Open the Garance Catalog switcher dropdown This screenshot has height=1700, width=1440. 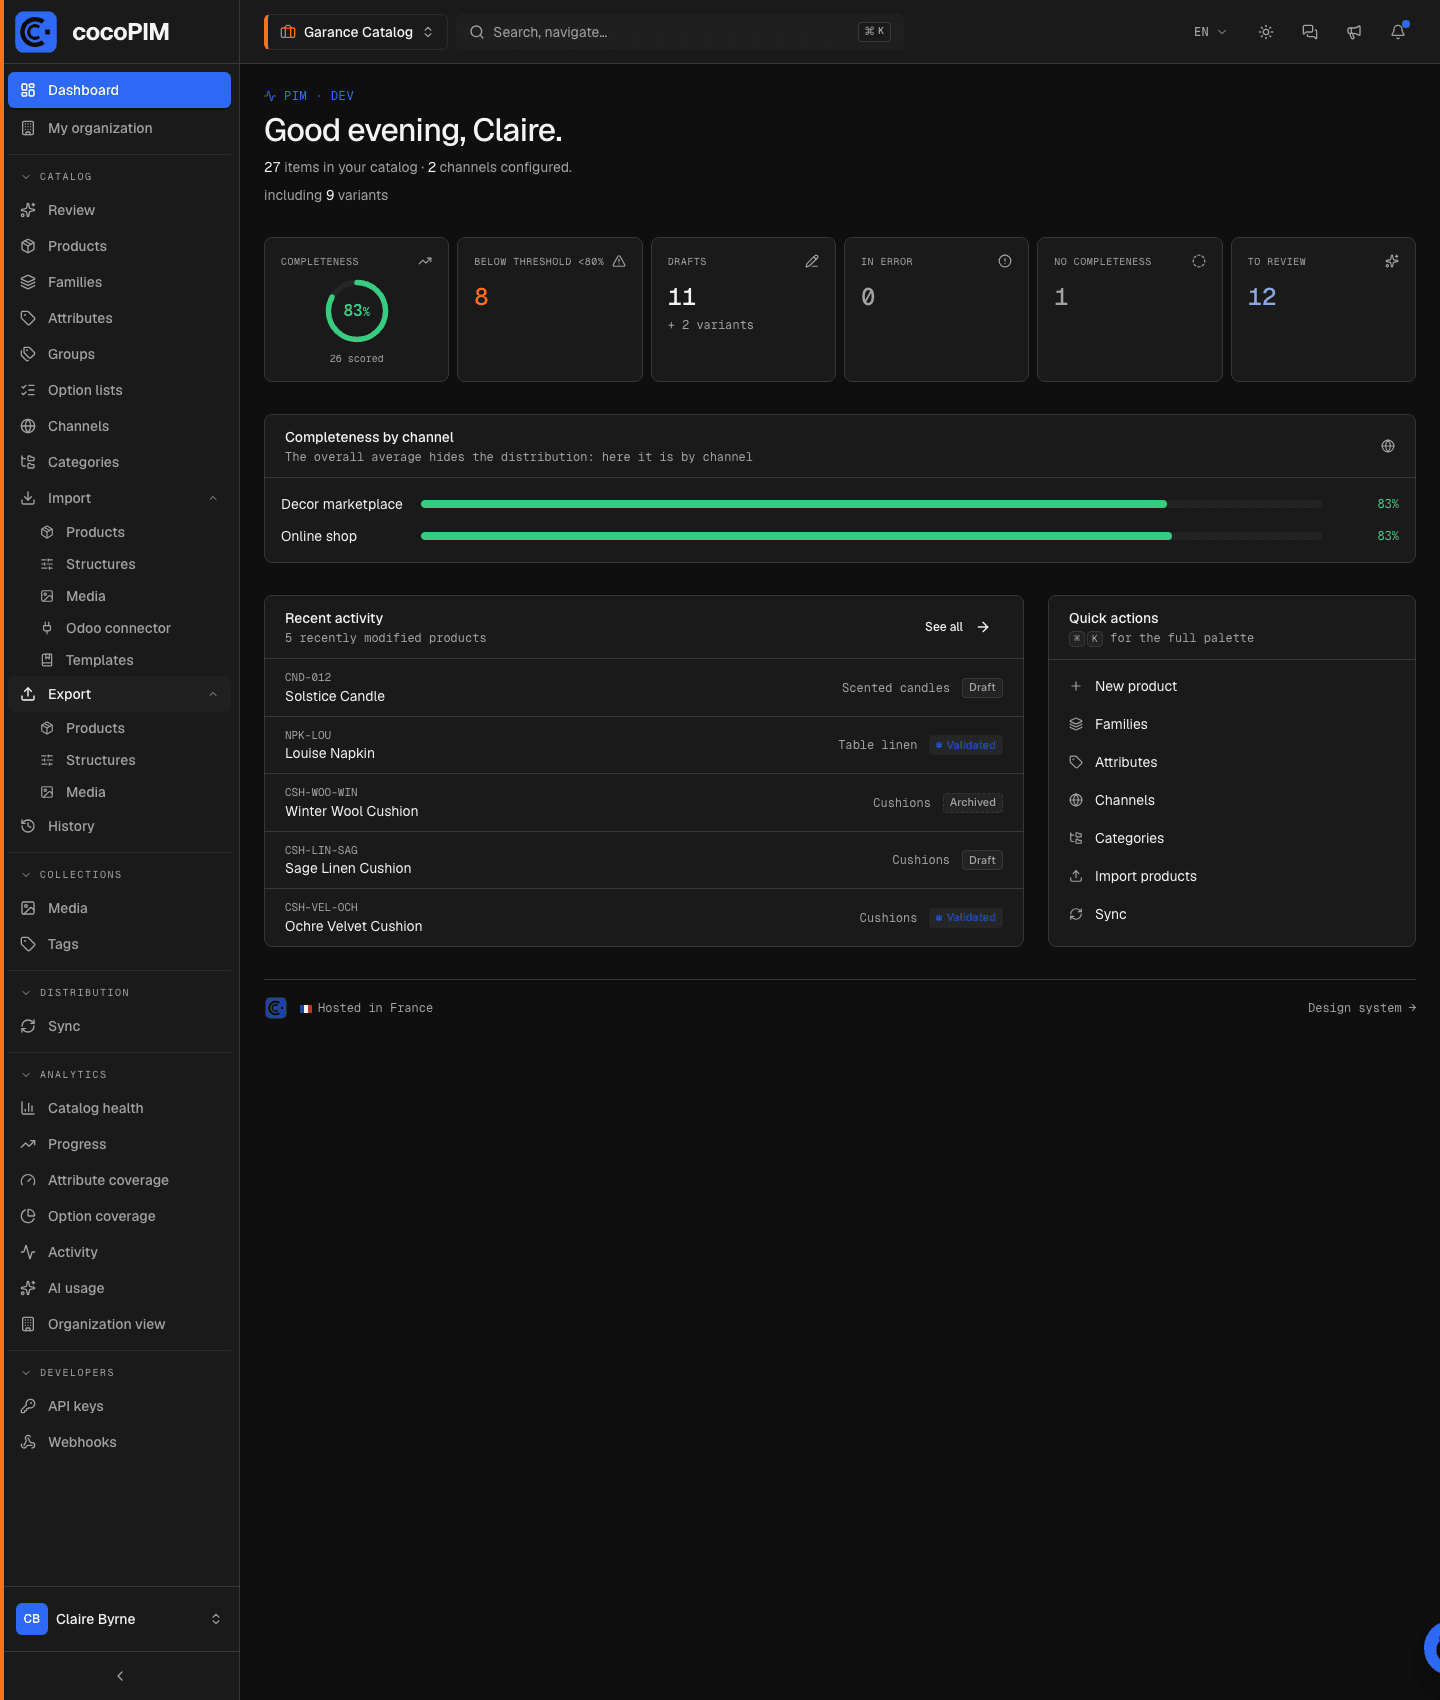click(x=356, y=32)
